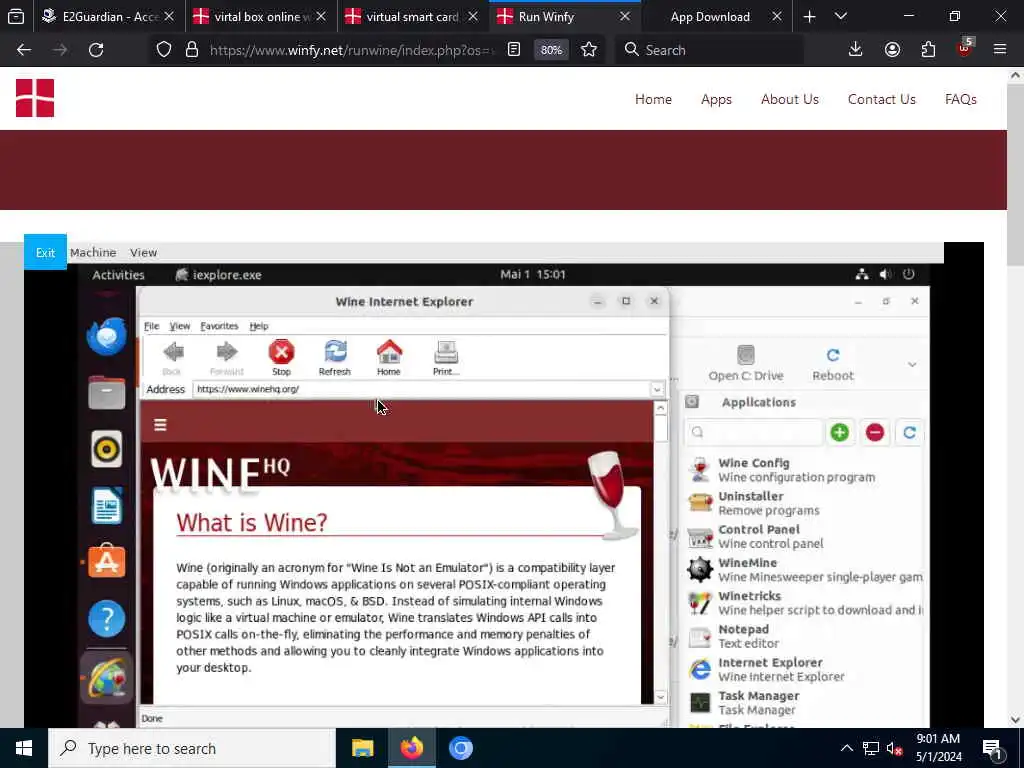Open the Help icon in the dock
1024x768 pixels.
106,618
